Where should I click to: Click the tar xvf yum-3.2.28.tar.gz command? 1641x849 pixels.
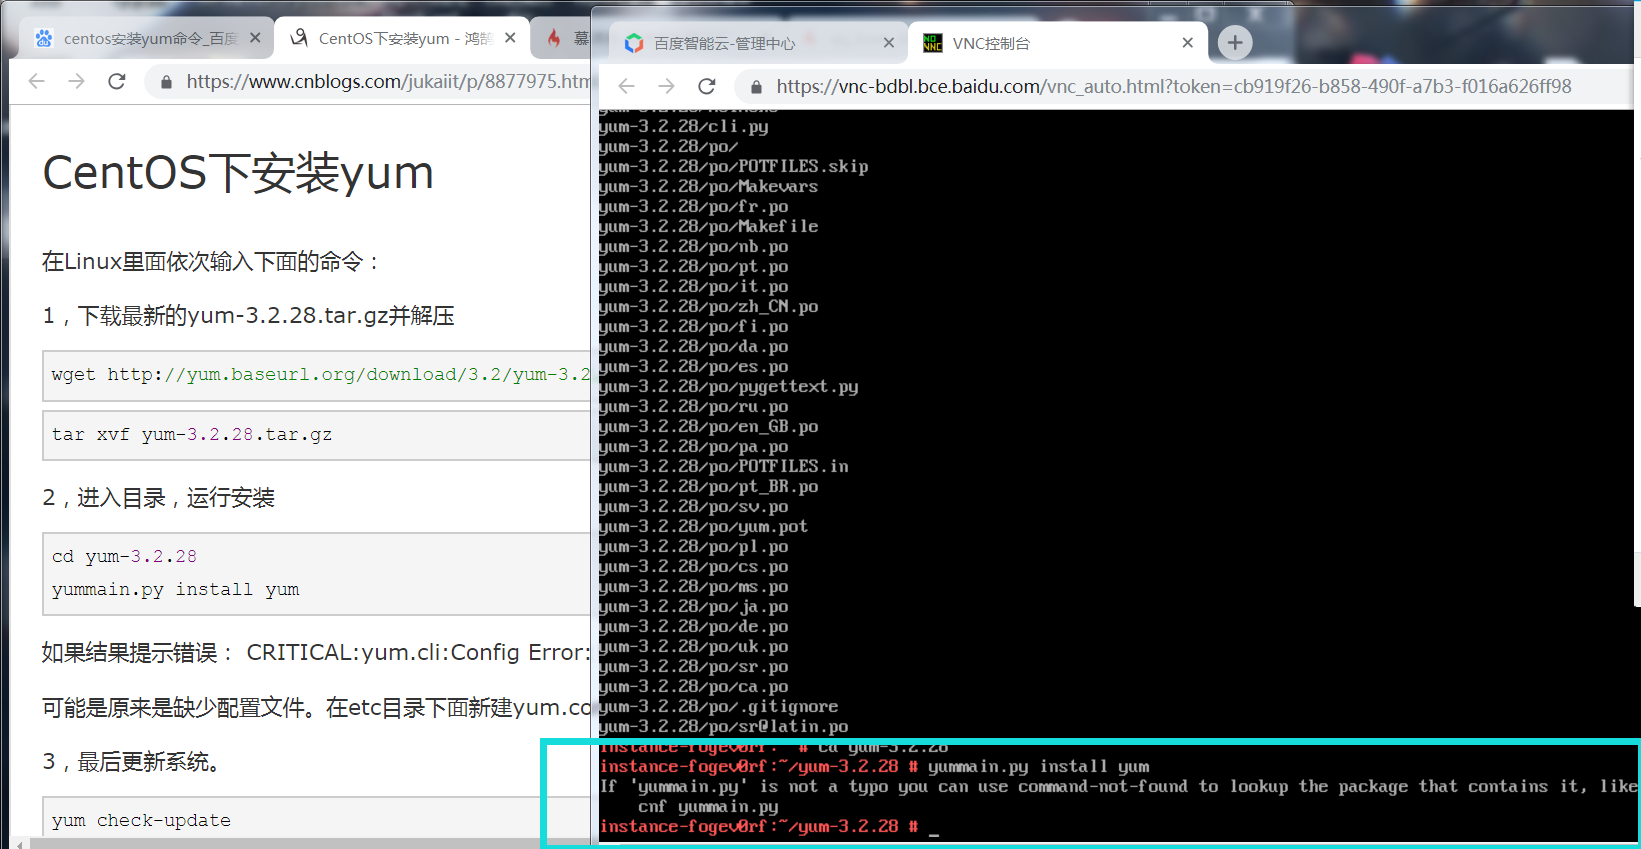pos(192,435)
